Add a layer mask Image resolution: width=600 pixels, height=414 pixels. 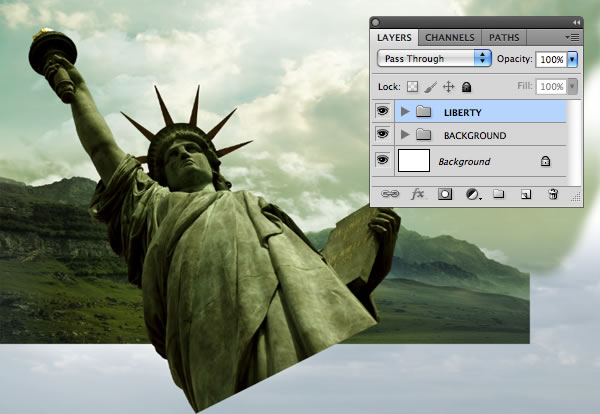445,194
